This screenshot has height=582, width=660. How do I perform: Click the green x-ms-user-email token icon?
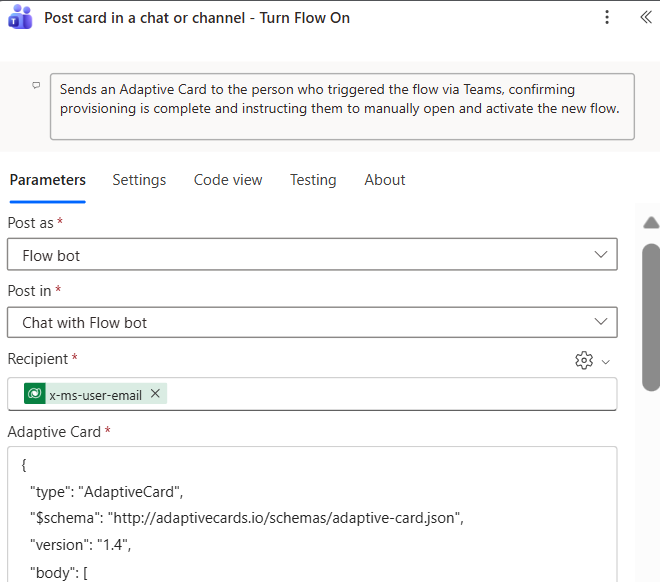[x=35, y=394]
